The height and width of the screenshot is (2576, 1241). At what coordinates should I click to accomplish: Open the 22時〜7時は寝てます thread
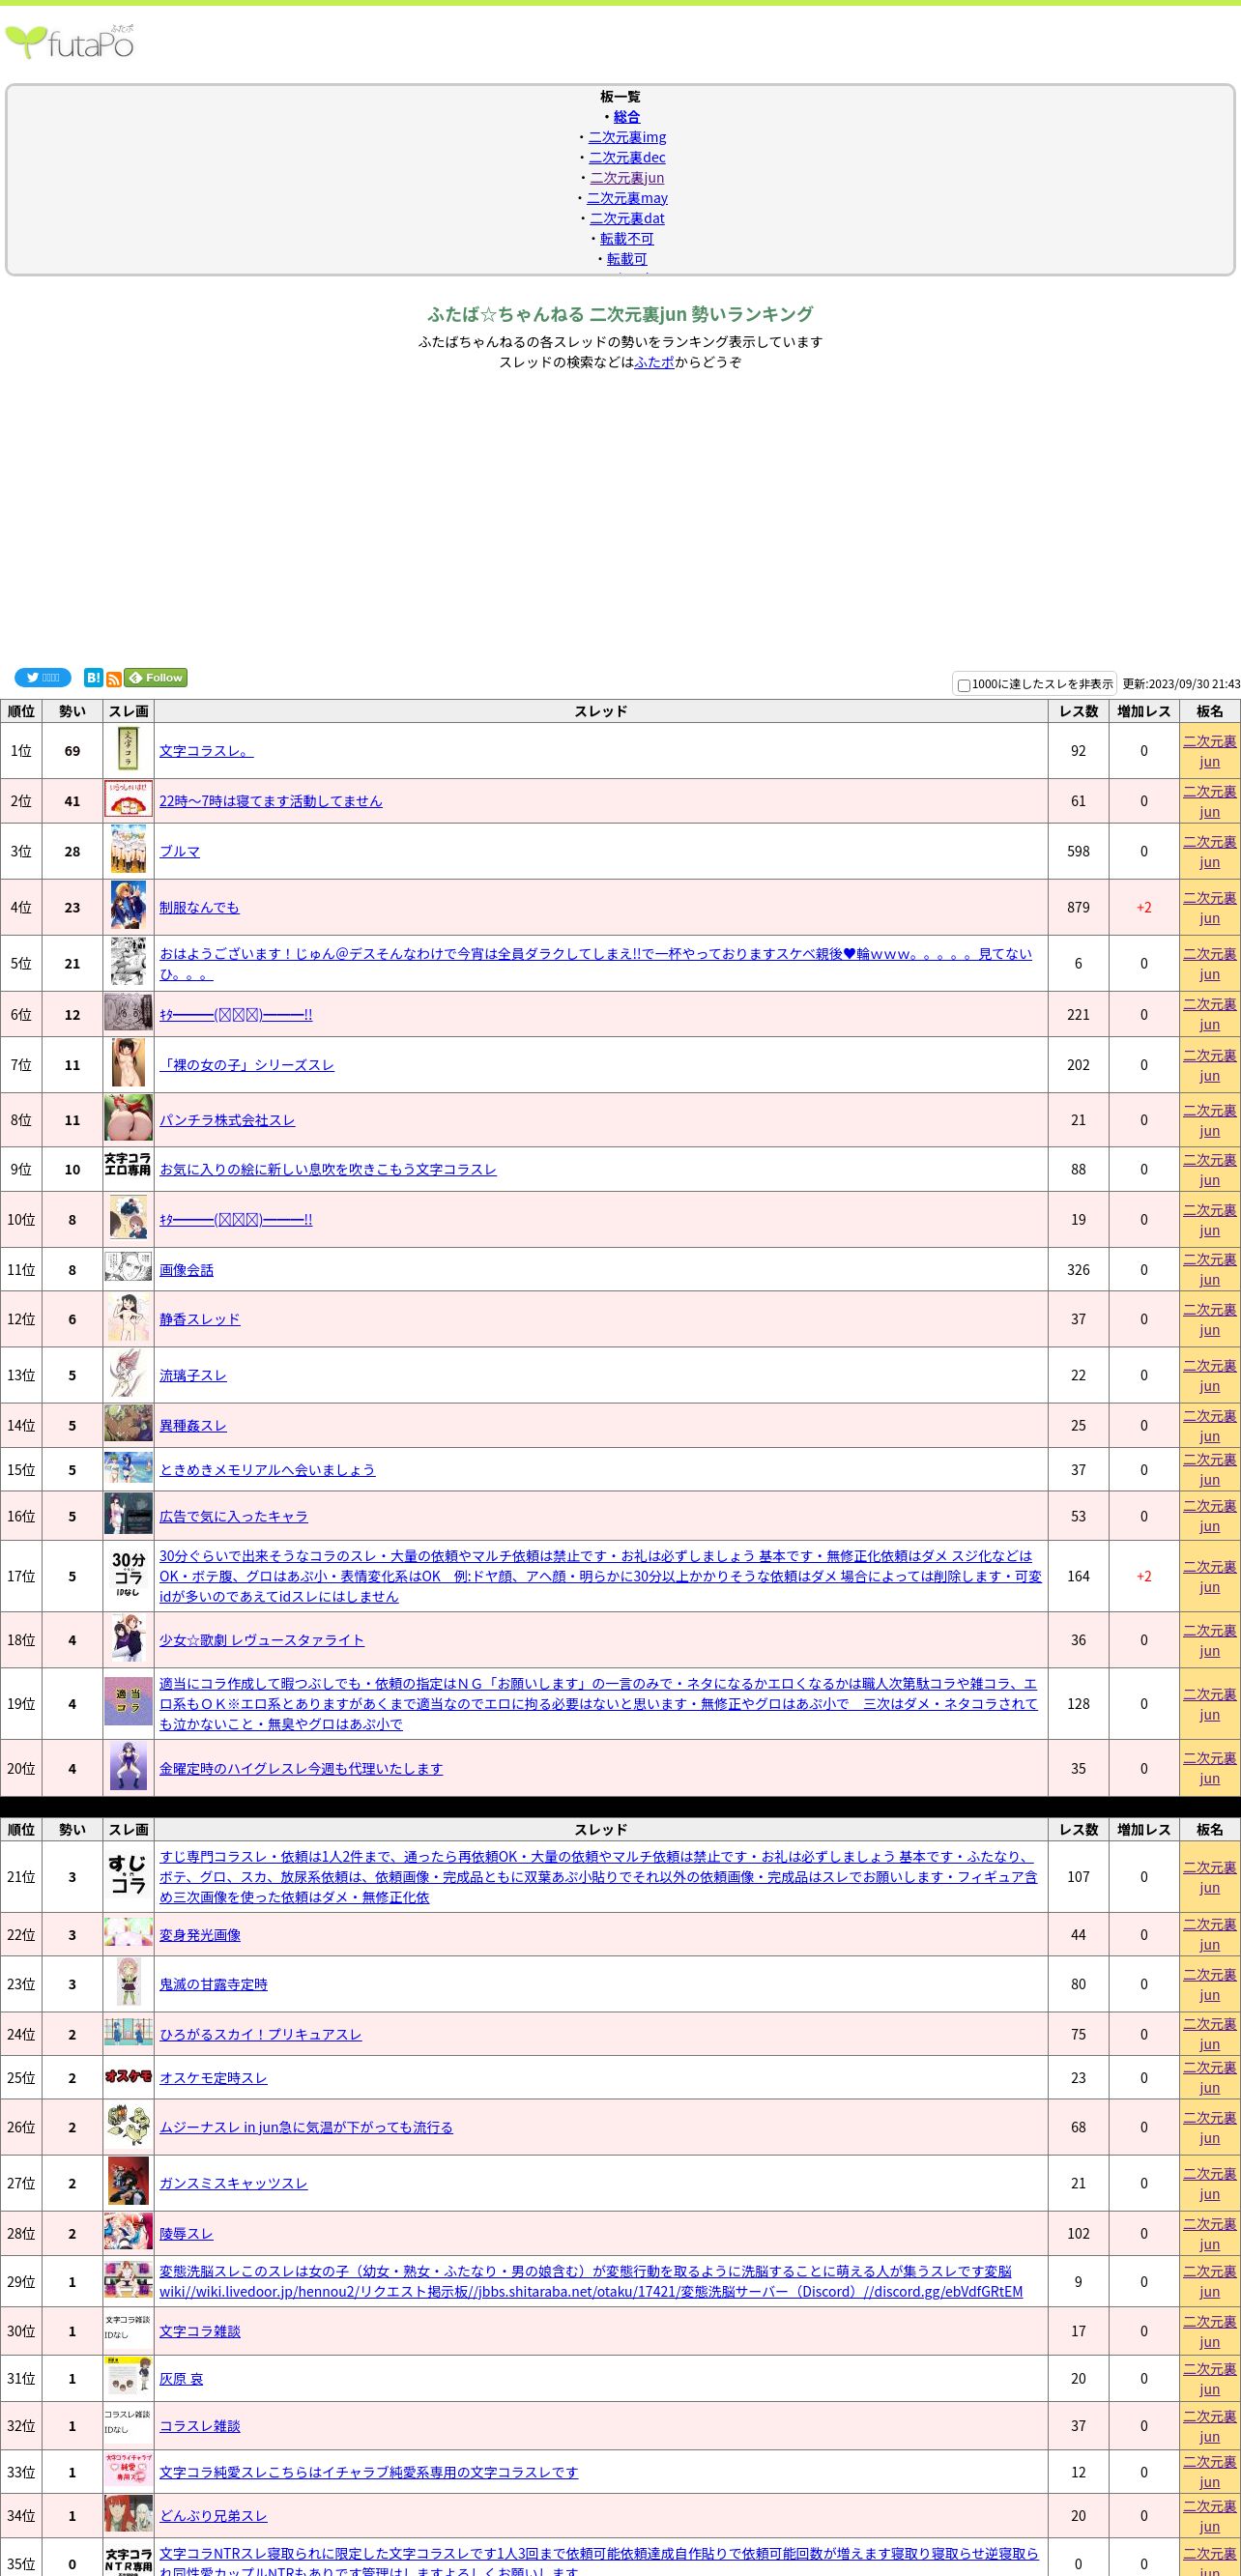(x=271, y=801)
